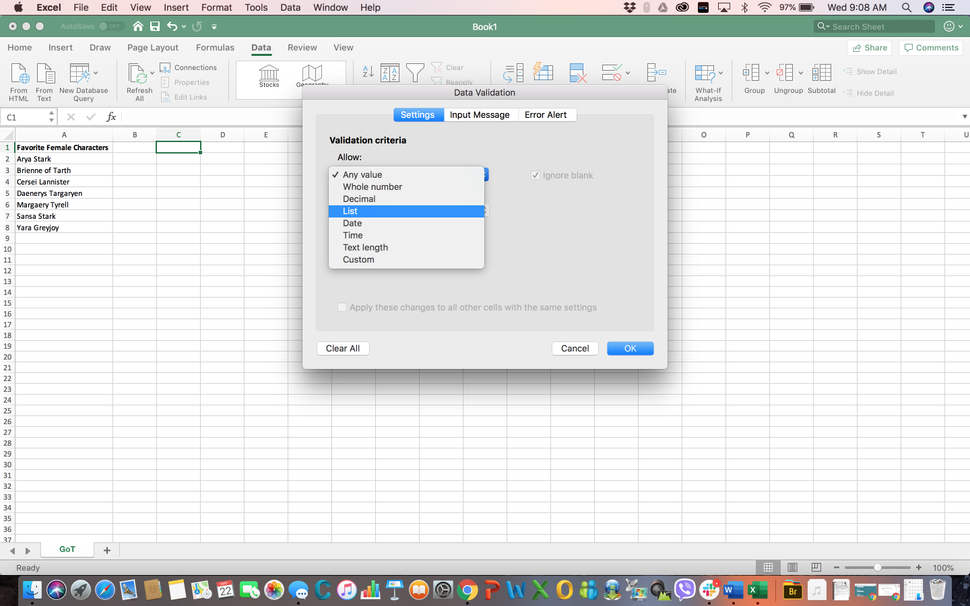Confirm validation with the OK button
Image resolution: width=970 pixels, height=606 pixels.
(630, 348)
